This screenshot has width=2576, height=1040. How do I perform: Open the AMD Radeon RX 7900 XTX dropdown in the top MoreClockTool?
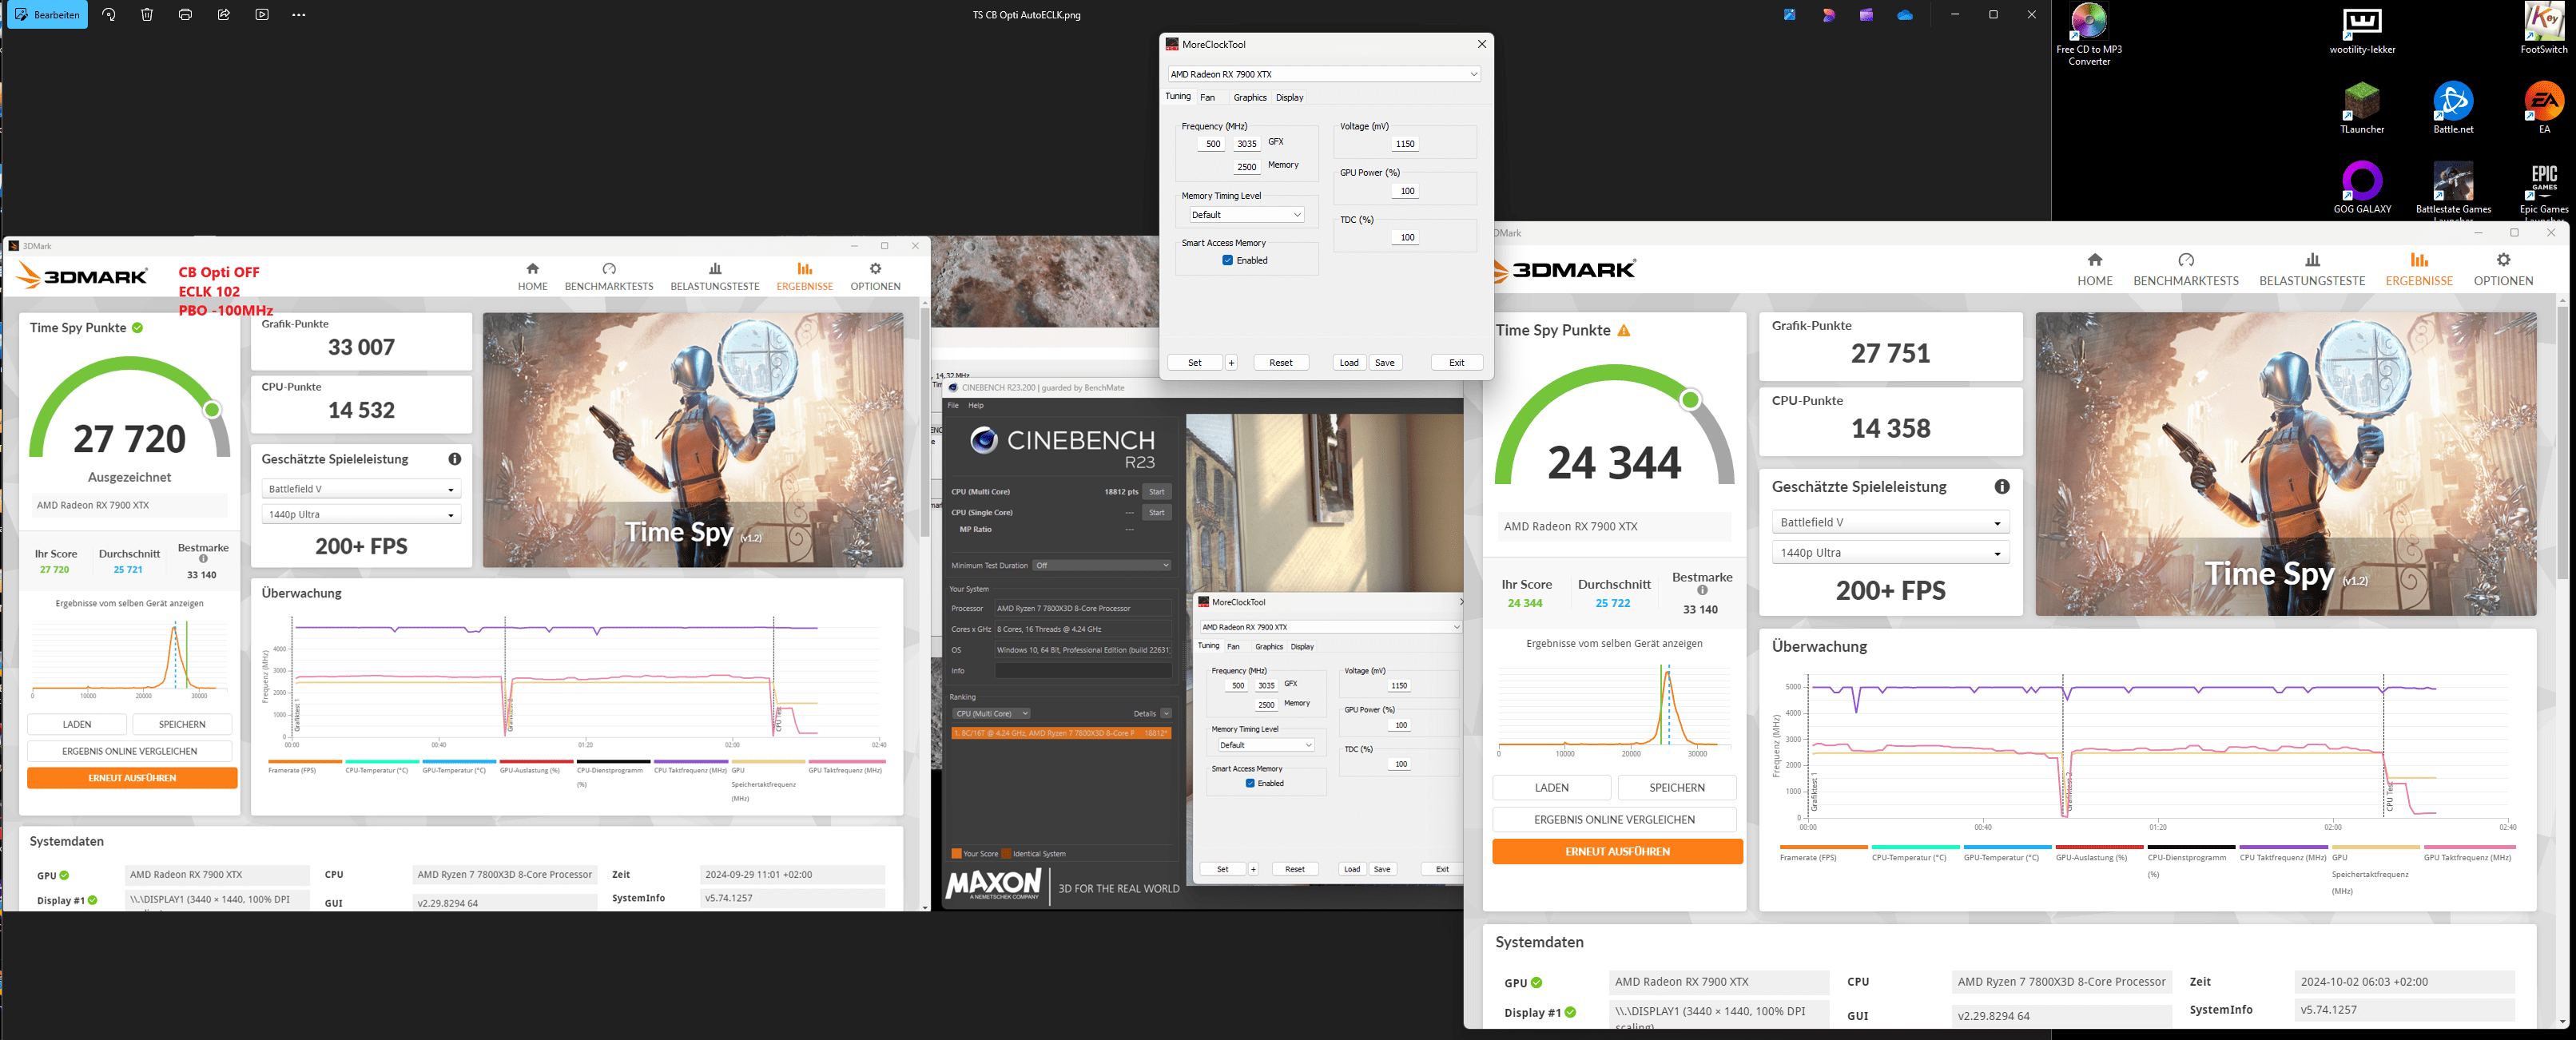(1324, 74)
